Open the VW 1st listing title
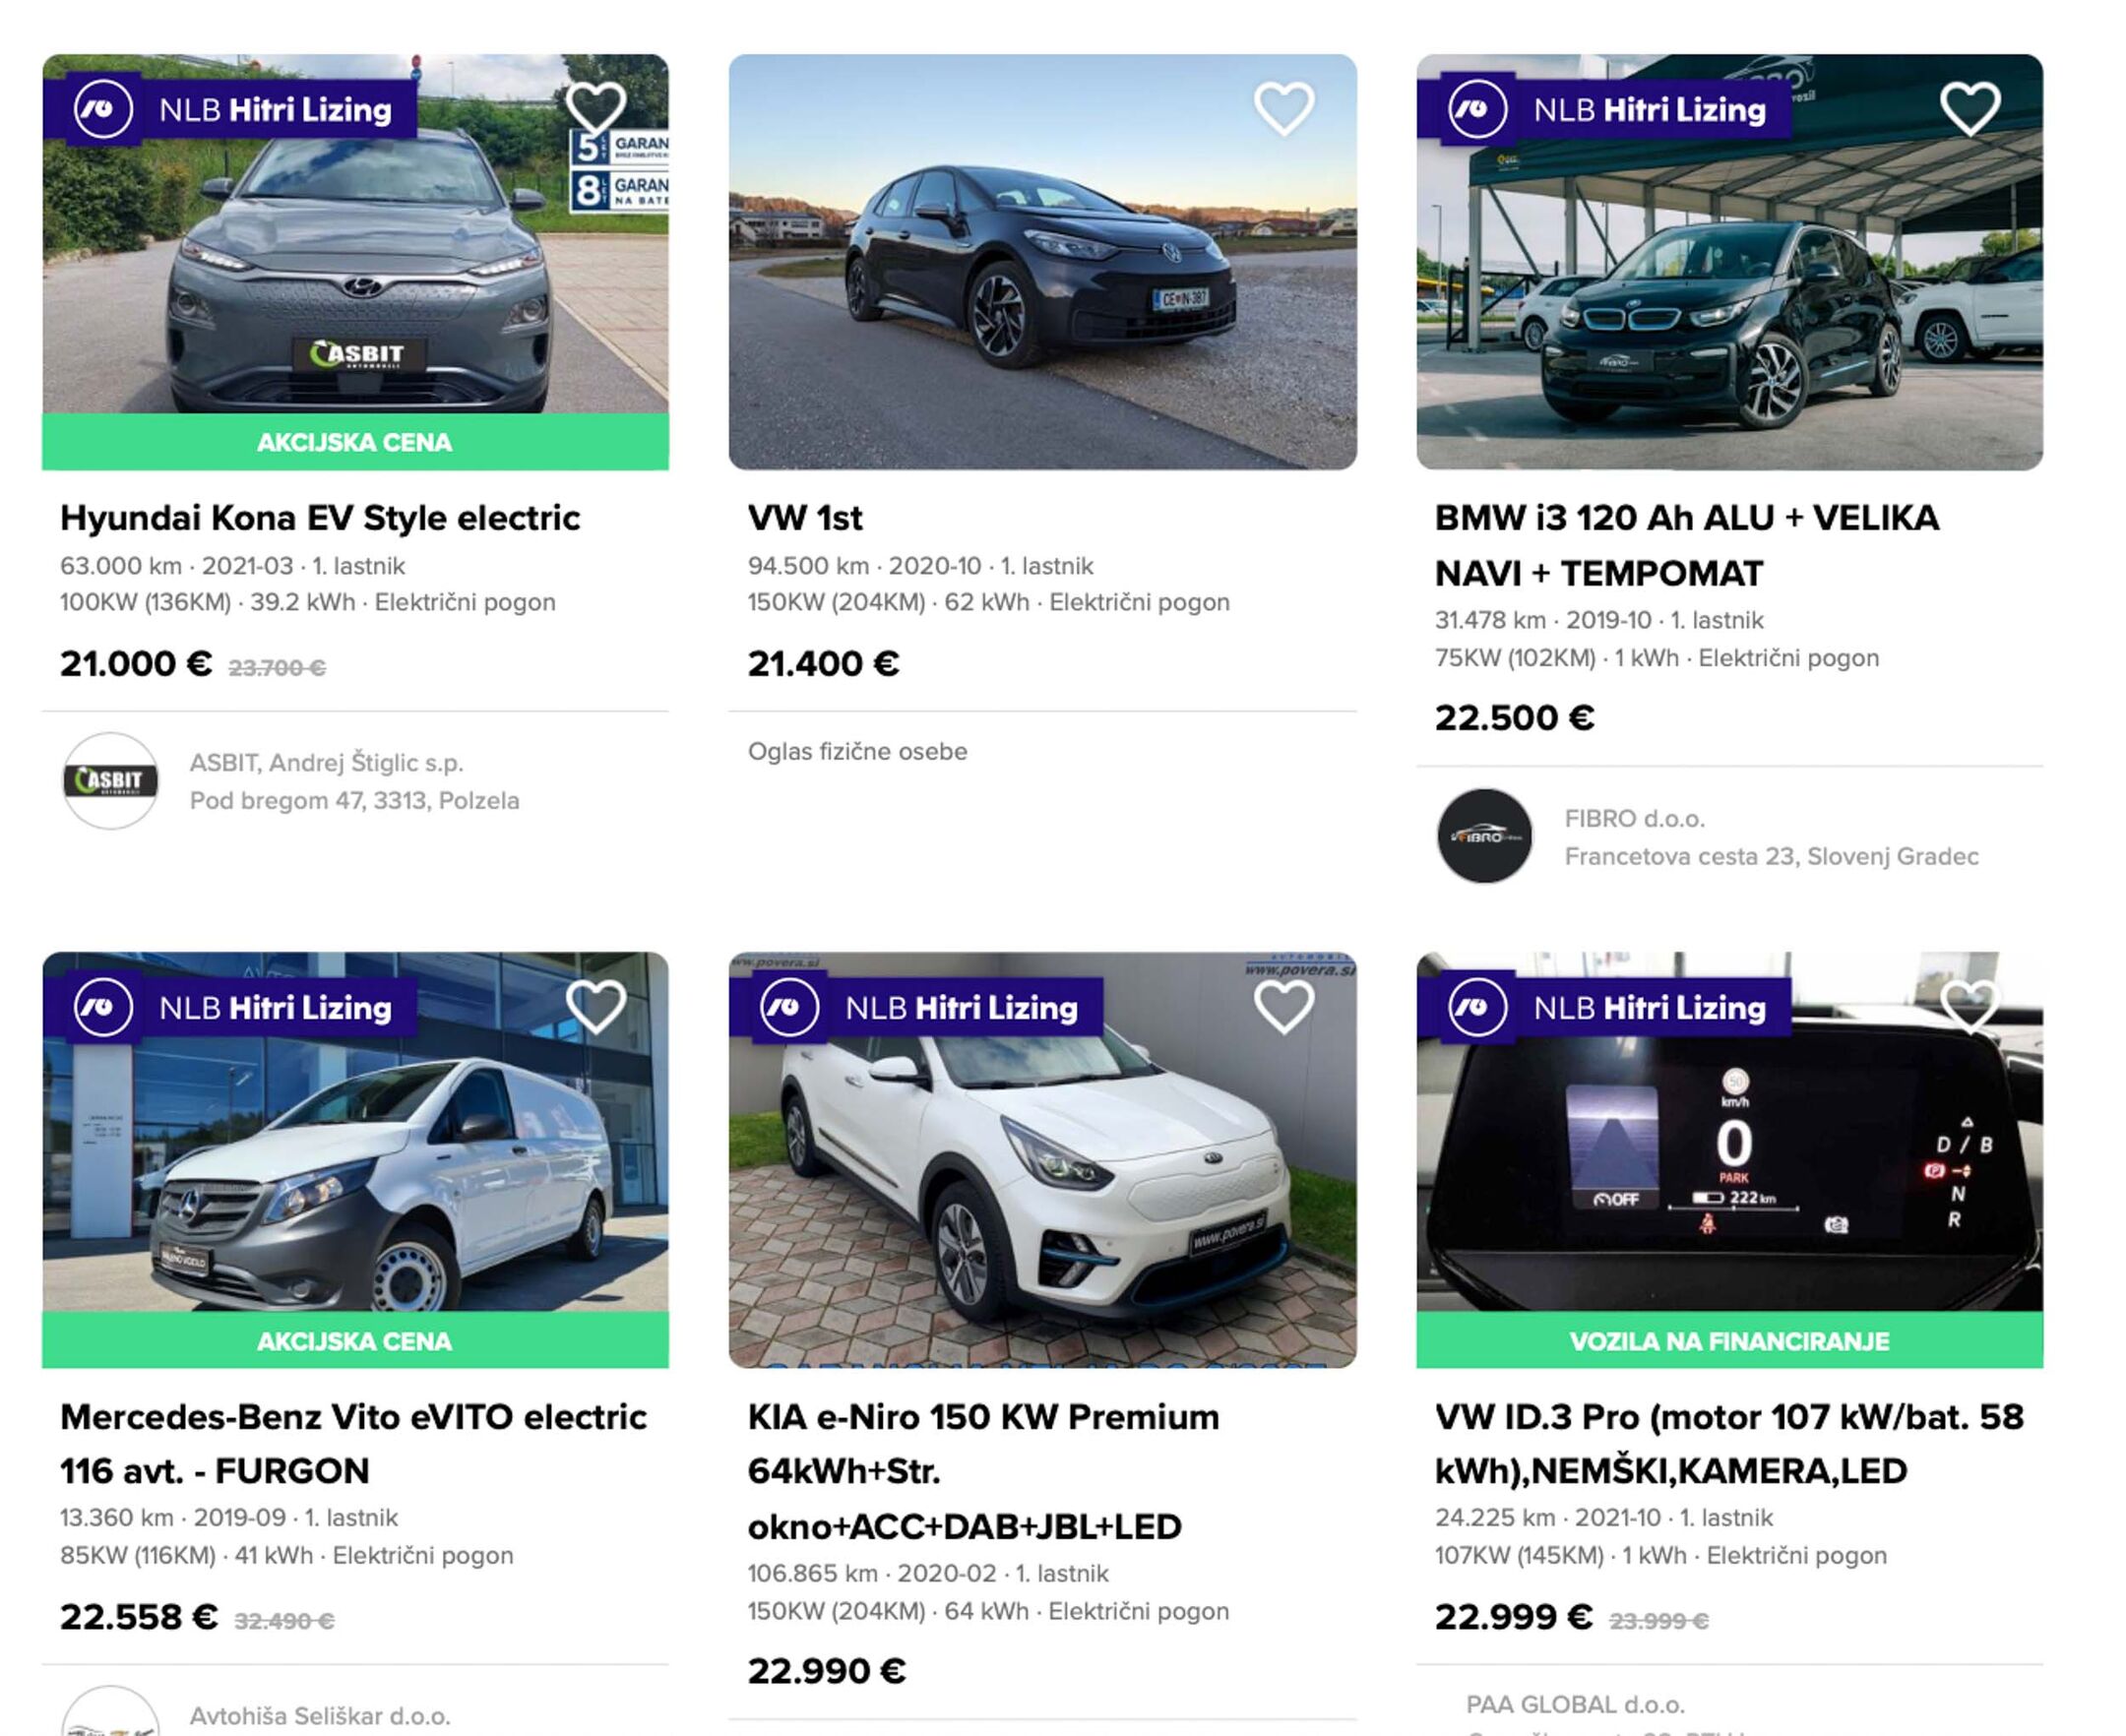Viewport: 2126px width, 1736px height. click(805, 518)
